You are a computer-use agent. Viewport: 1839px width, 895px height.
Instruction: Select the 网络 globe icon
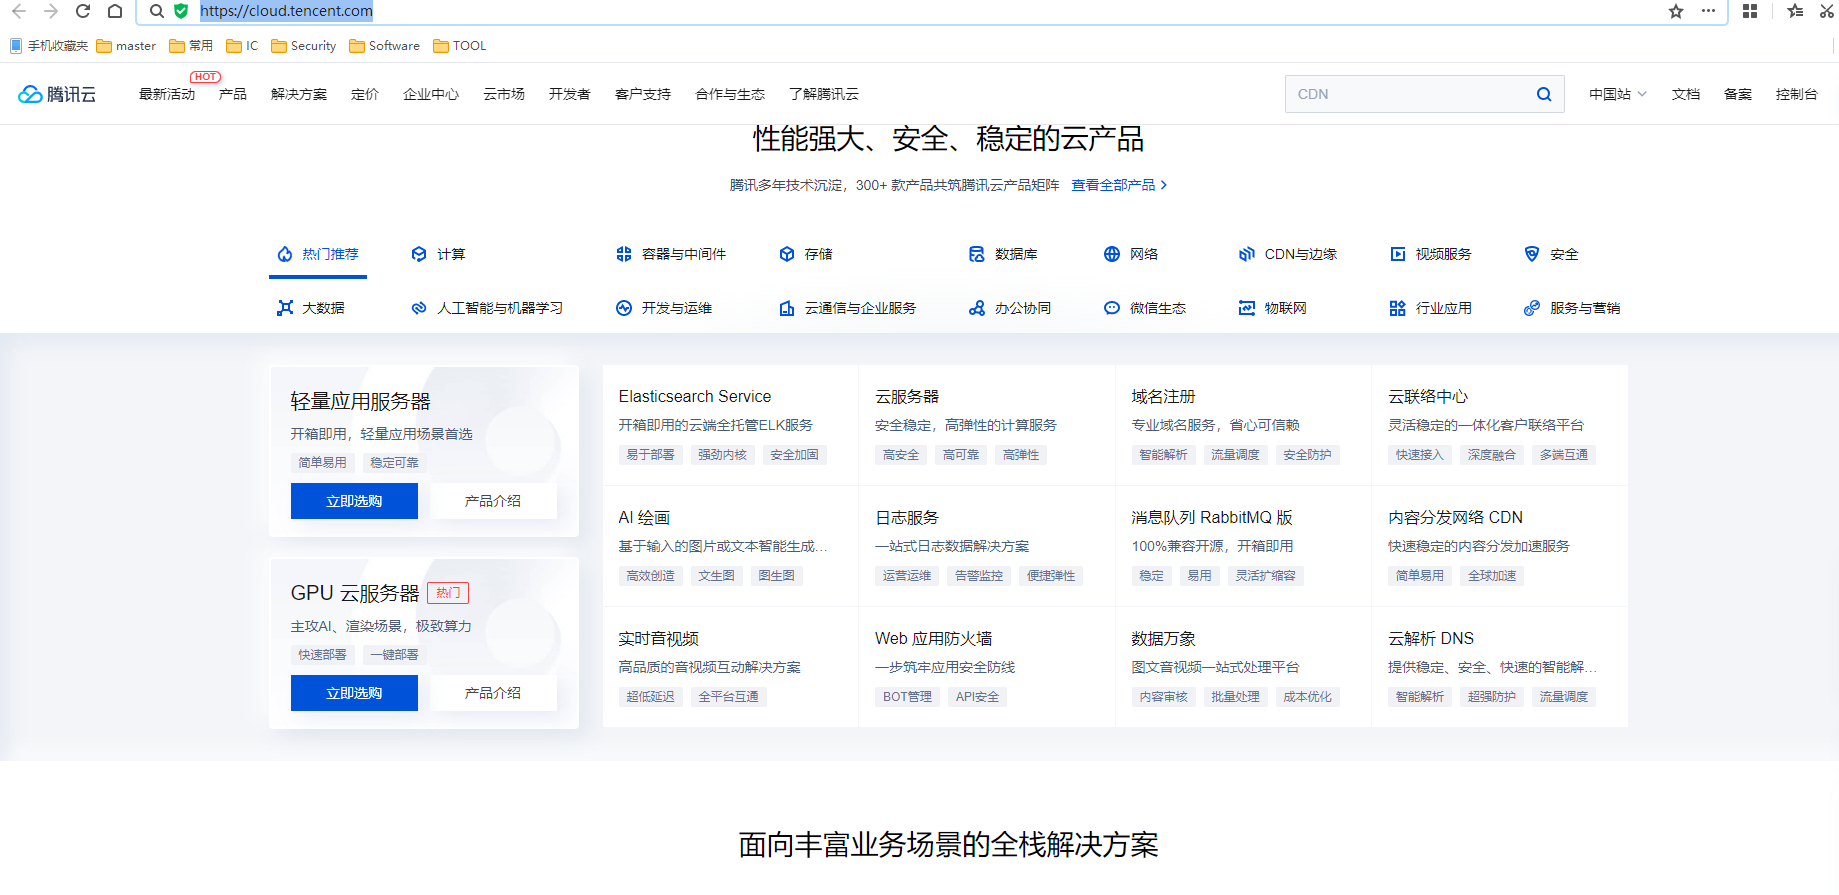pos(1112,254)
